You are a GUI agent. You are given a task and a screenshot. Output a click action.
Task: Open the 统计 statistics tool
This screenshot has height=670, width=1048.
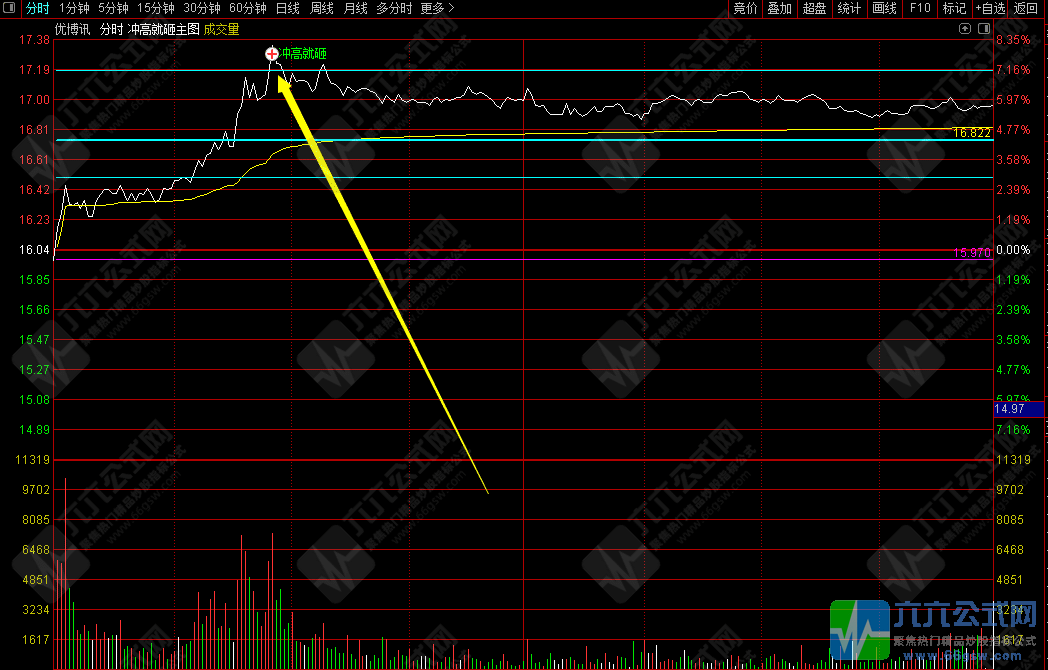tap(849, 9)
